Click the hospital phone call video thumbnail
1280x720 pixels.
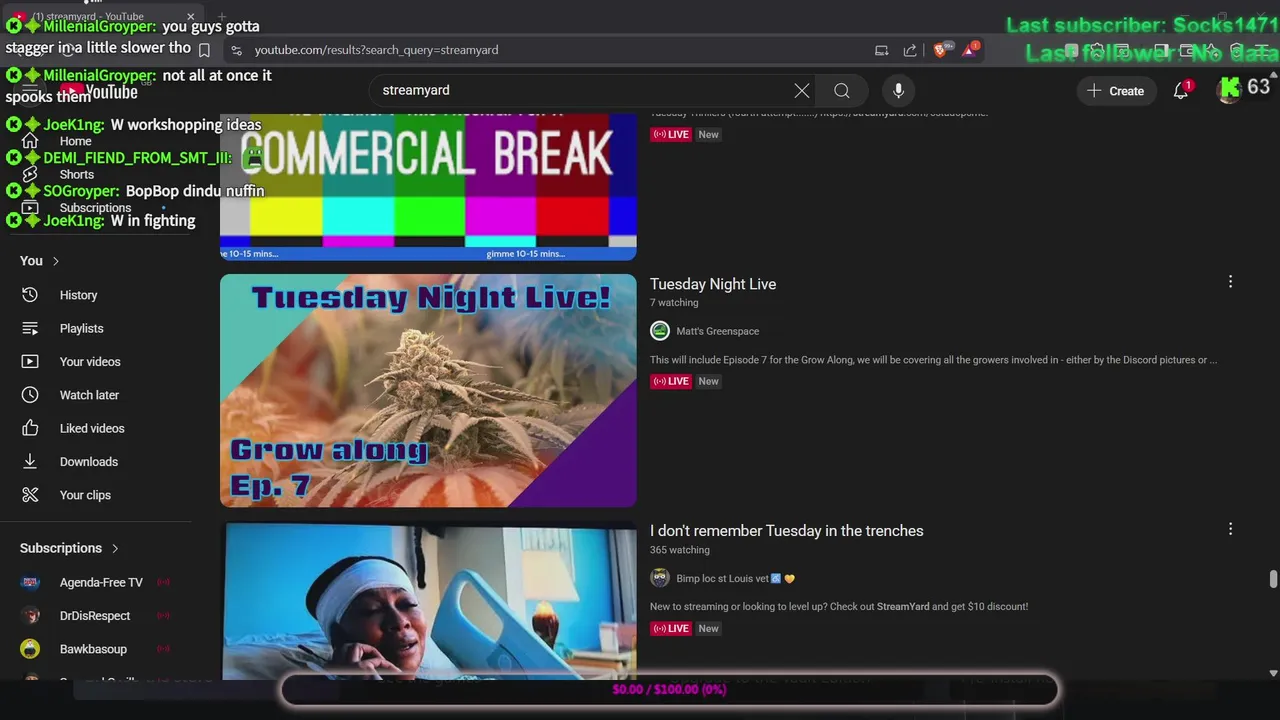428,601
